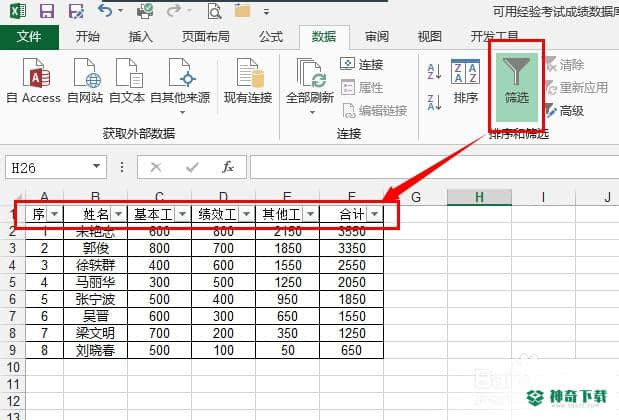Click the confirm checkmark in formula bar

point(192,167)
